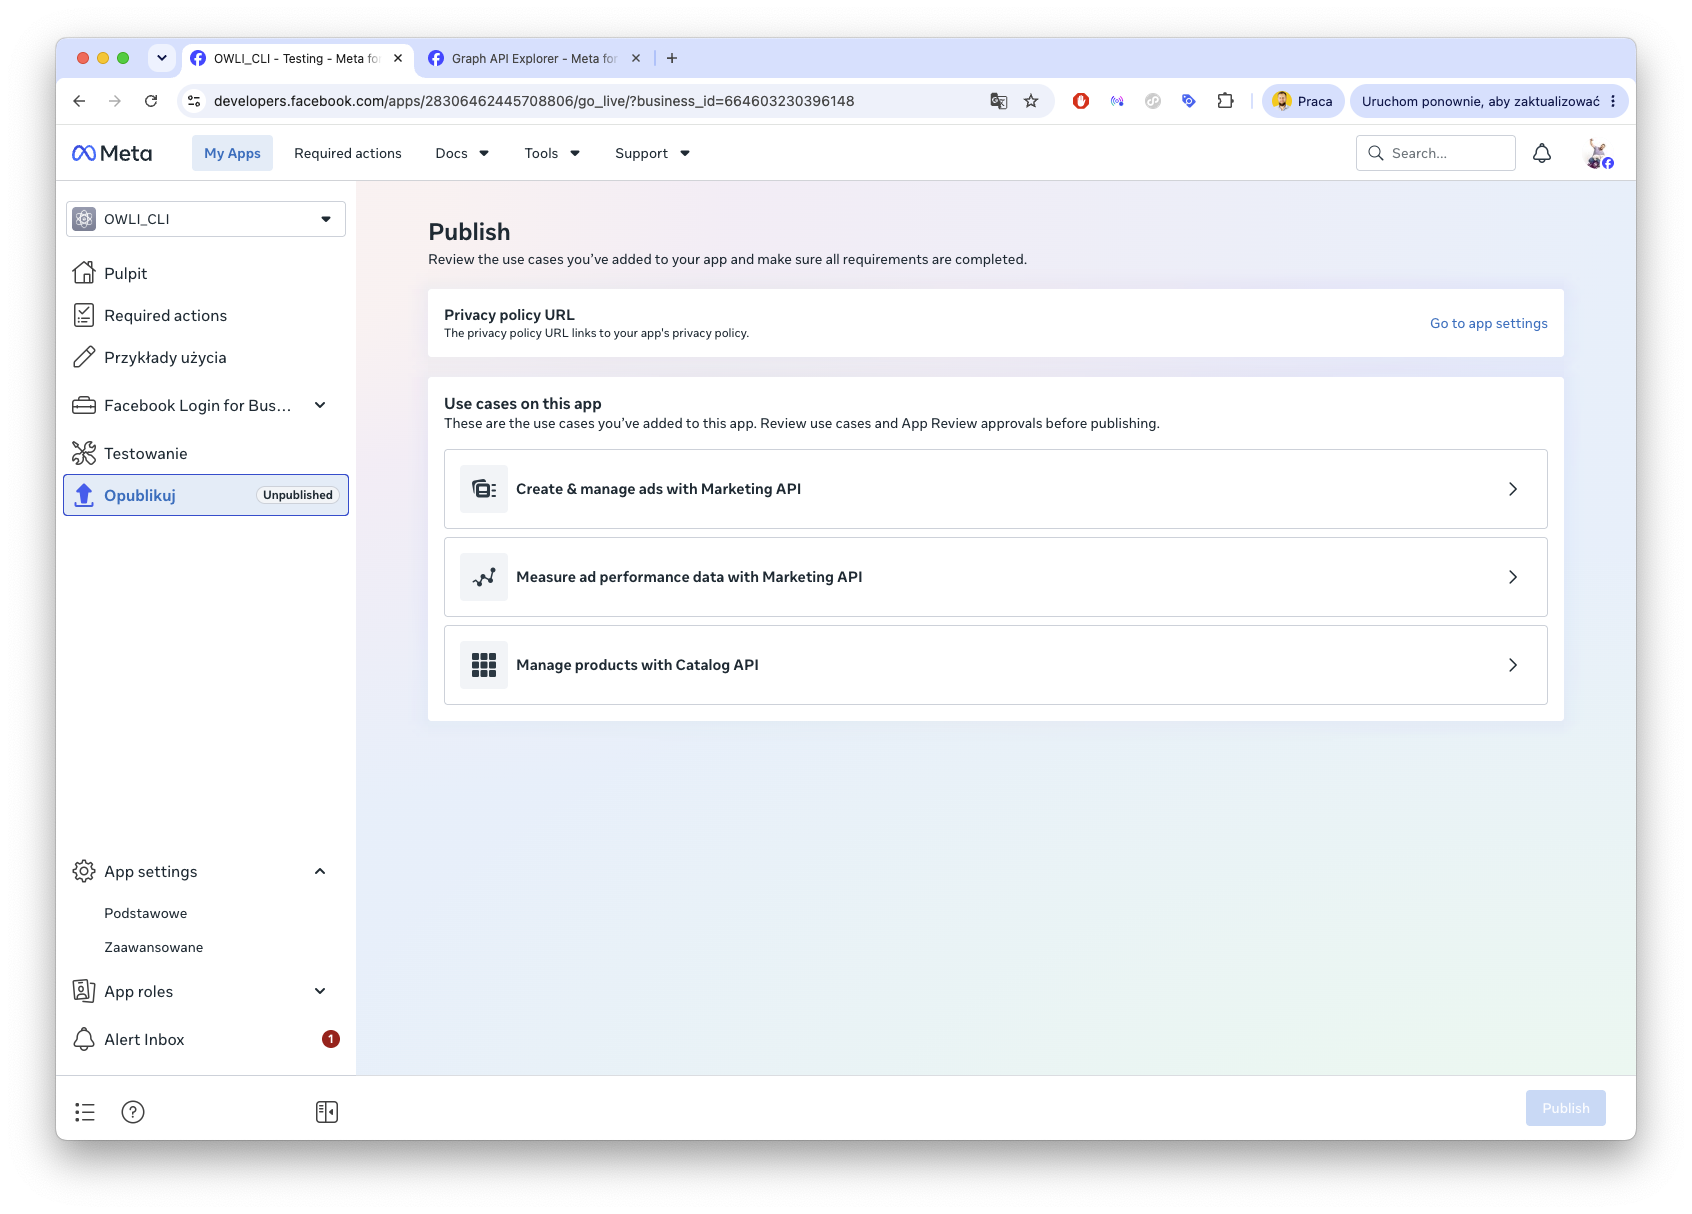Open the tab search dropdown arrow
Image resolution: width=1692 pixels, height=1214 pixels.
tap(162, 58)
